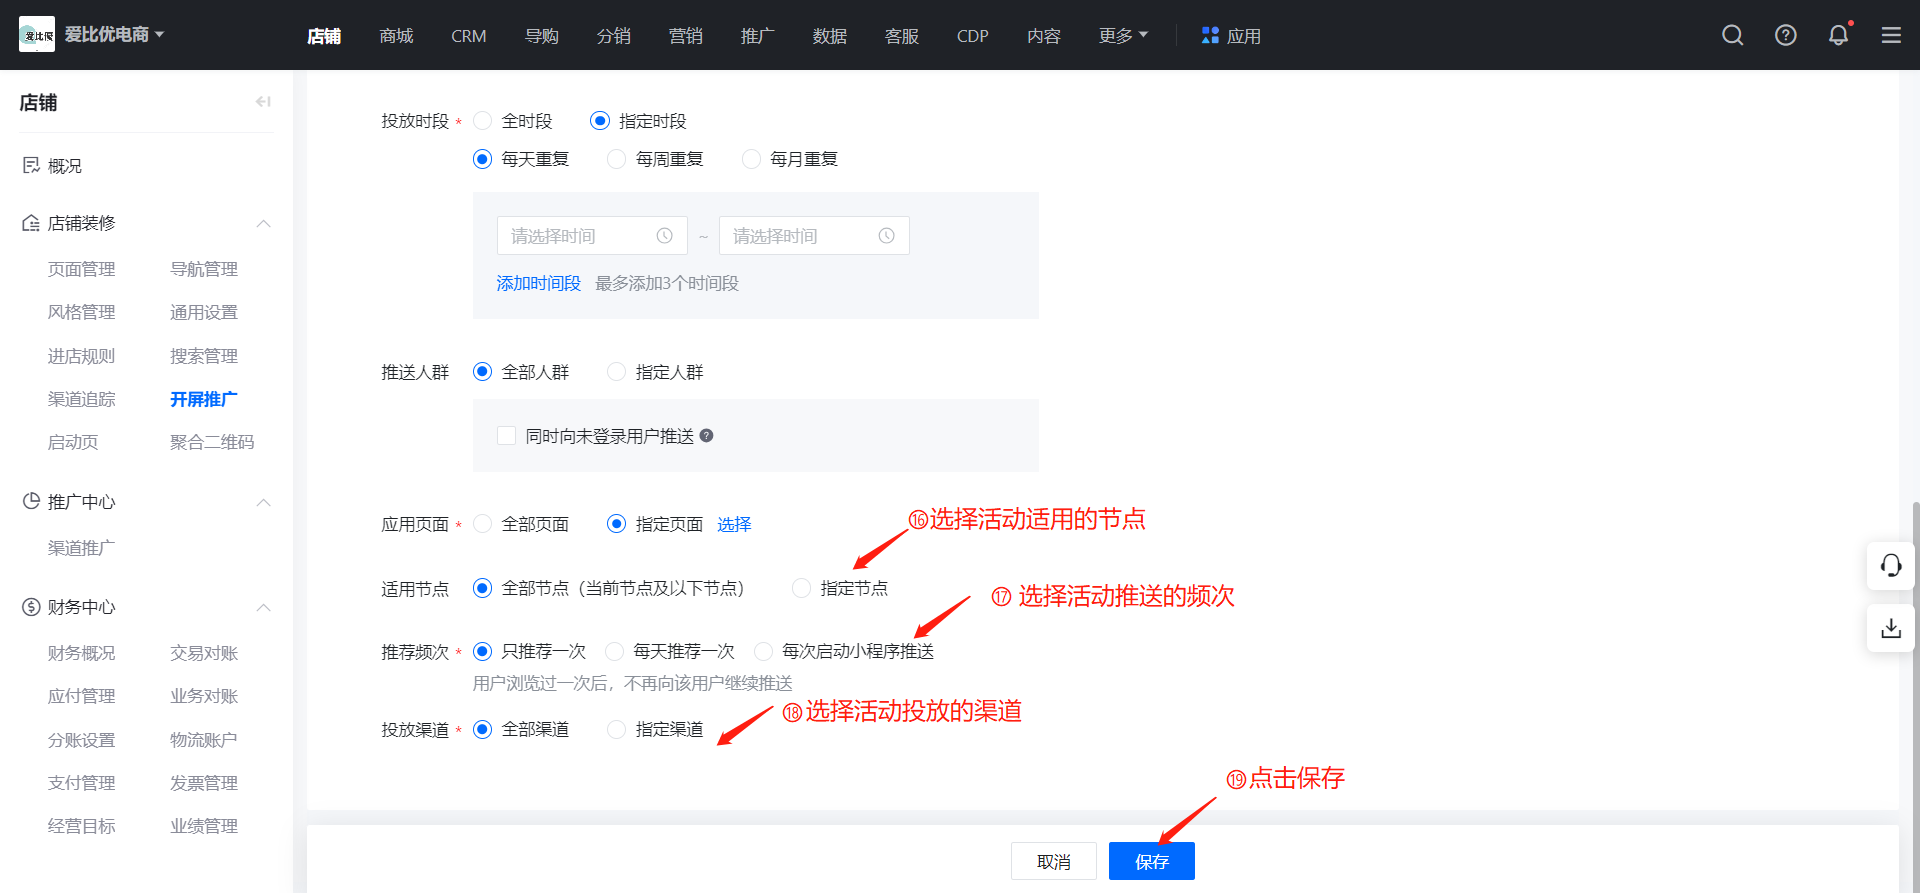Click the 推广中心 pie chart icon
This screenshot has height=893, width=1920.
[31, 501]
